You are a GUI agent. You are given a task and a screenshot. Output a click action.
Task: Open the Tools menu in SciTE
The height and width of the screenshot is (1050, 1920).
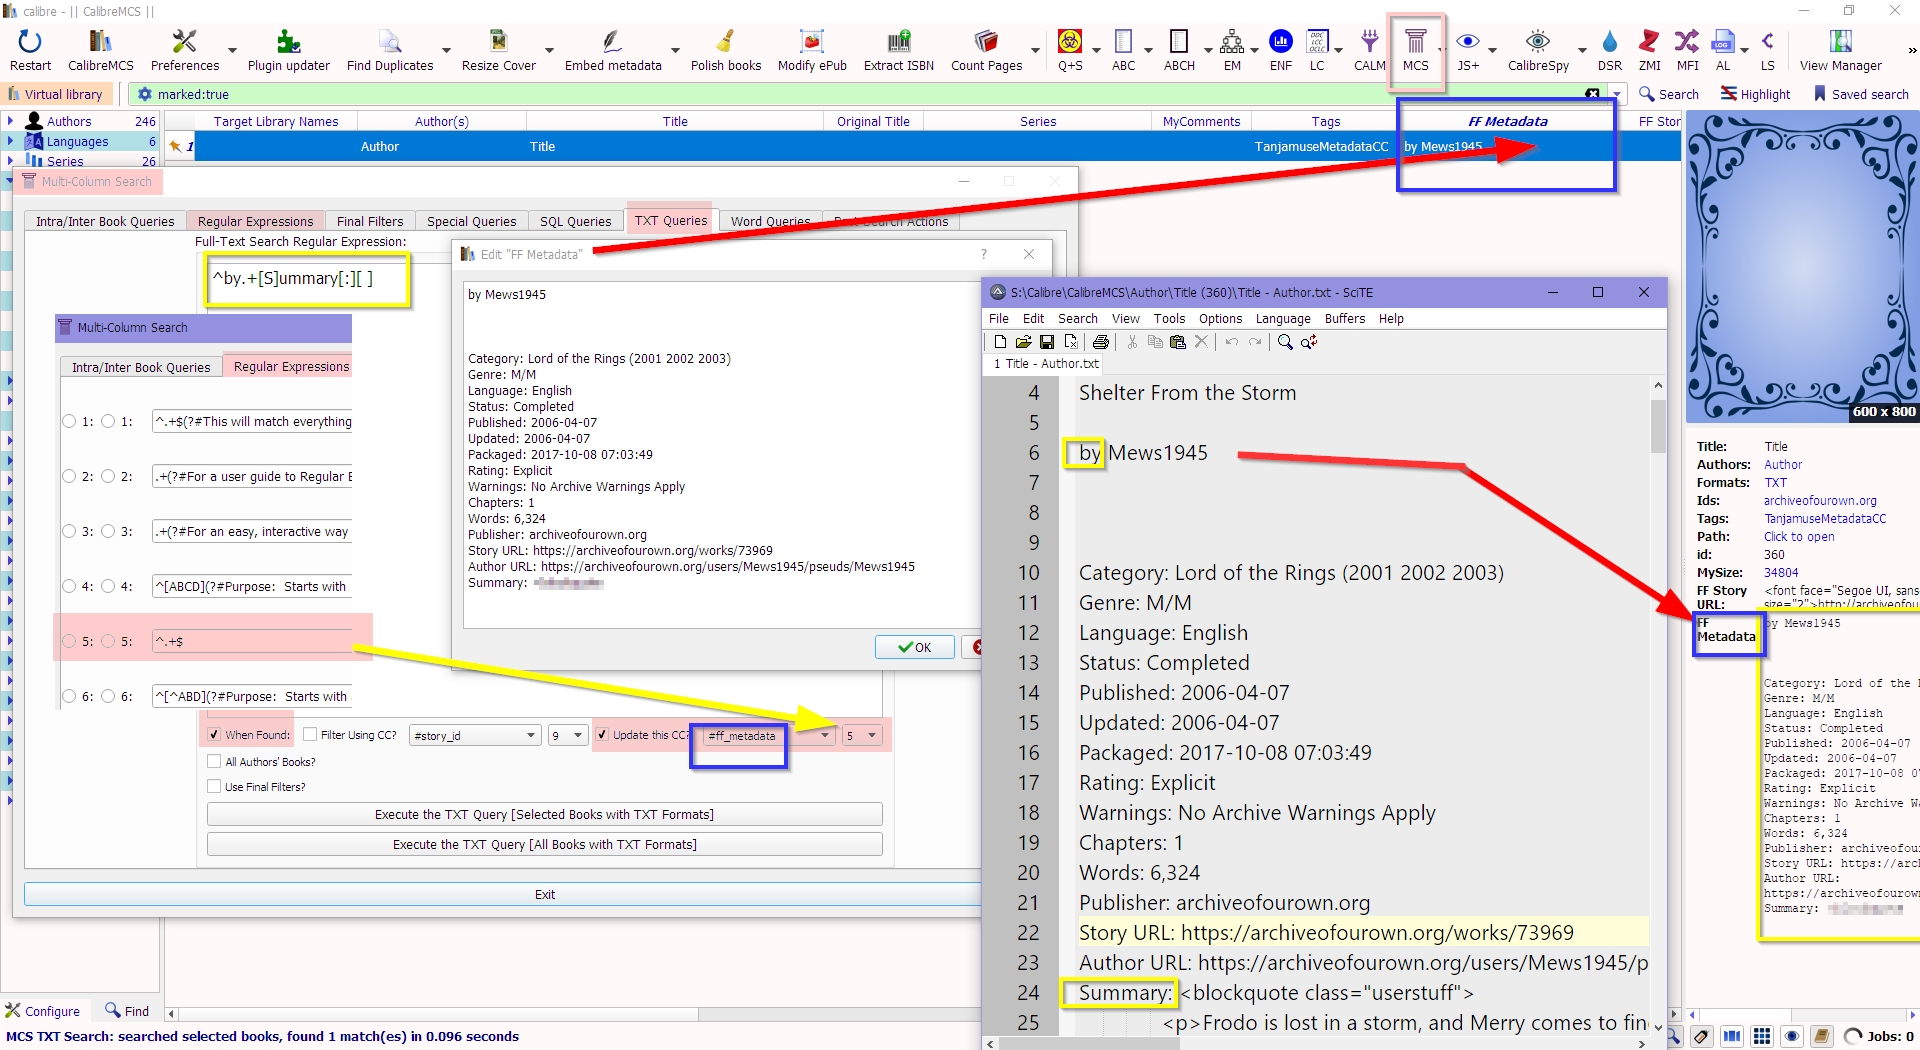(1169, 319)
